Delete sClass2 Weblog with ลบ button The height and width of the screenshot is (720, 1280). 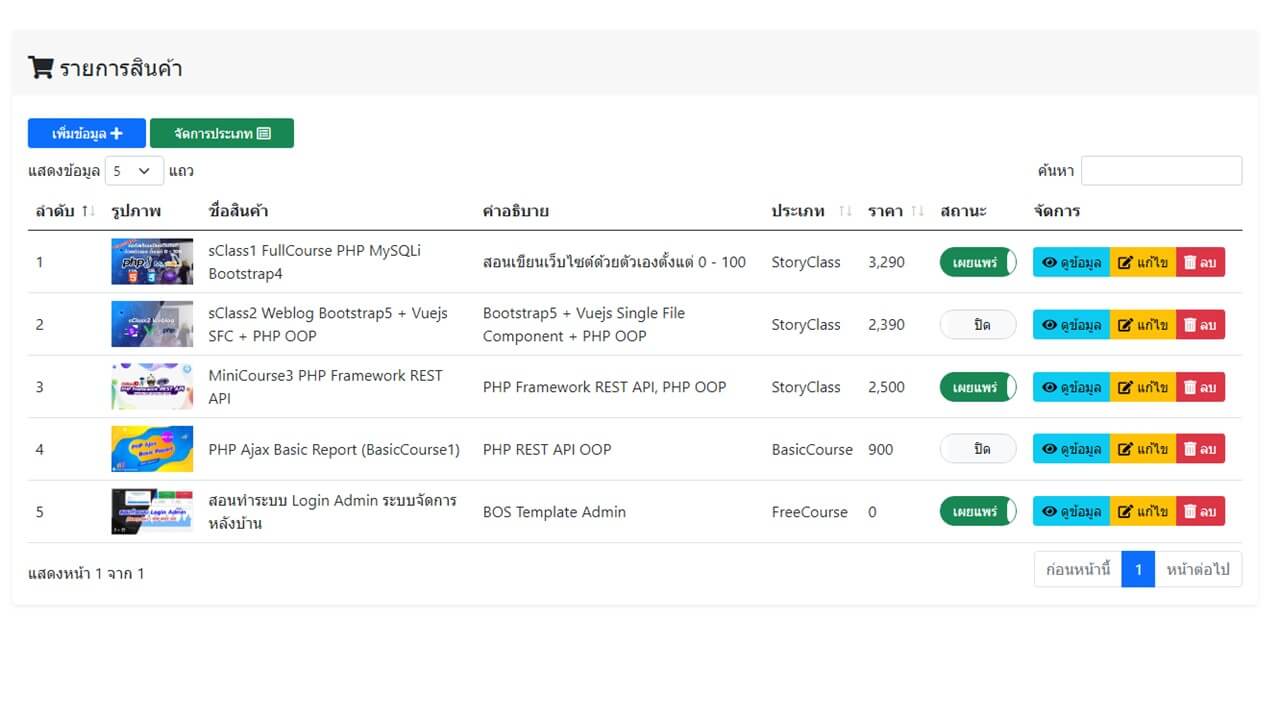[1200, 324]
